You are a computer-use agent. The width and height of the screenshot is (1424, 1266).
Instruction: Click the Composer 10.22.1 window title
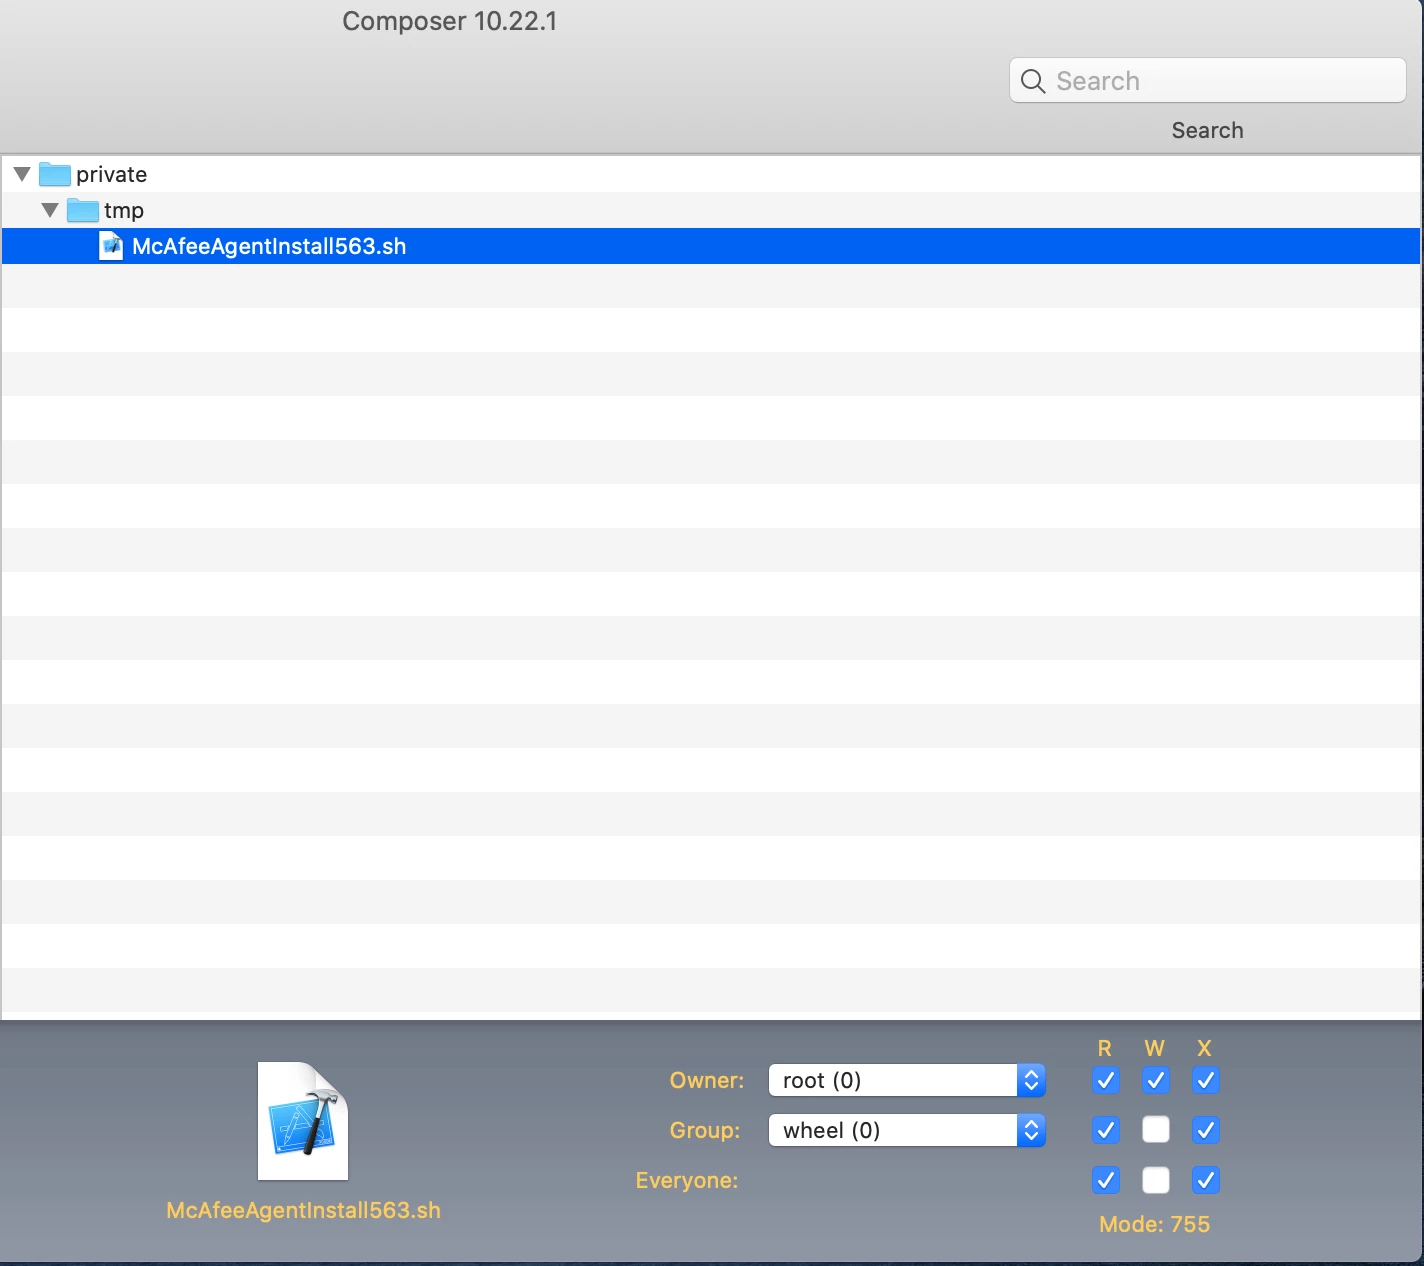(450, 21)
